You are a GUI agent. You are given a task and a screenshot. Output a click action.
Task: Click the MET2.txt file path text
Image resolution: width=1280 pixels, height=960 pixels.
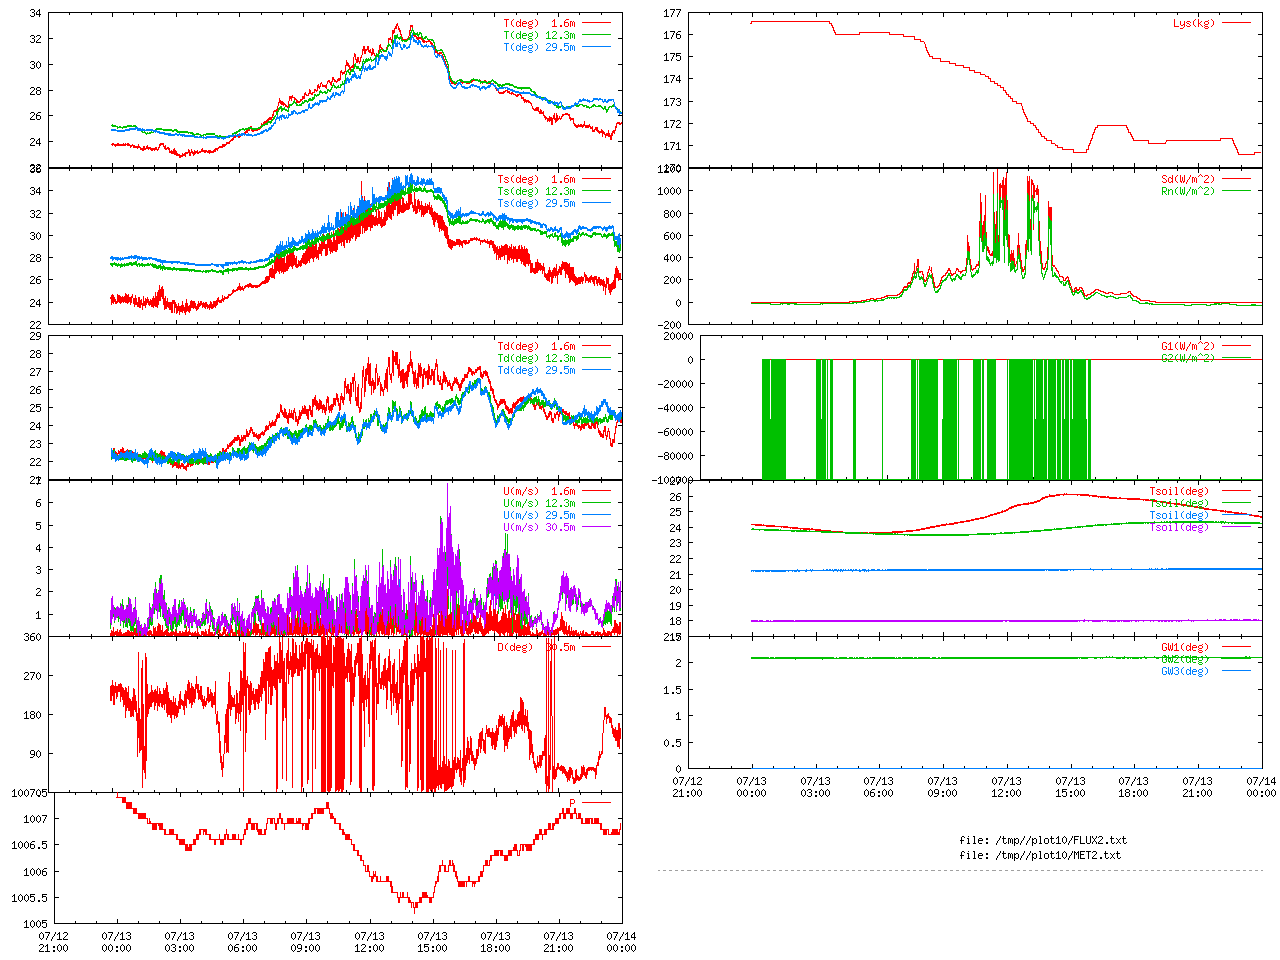click(1040, 855)
